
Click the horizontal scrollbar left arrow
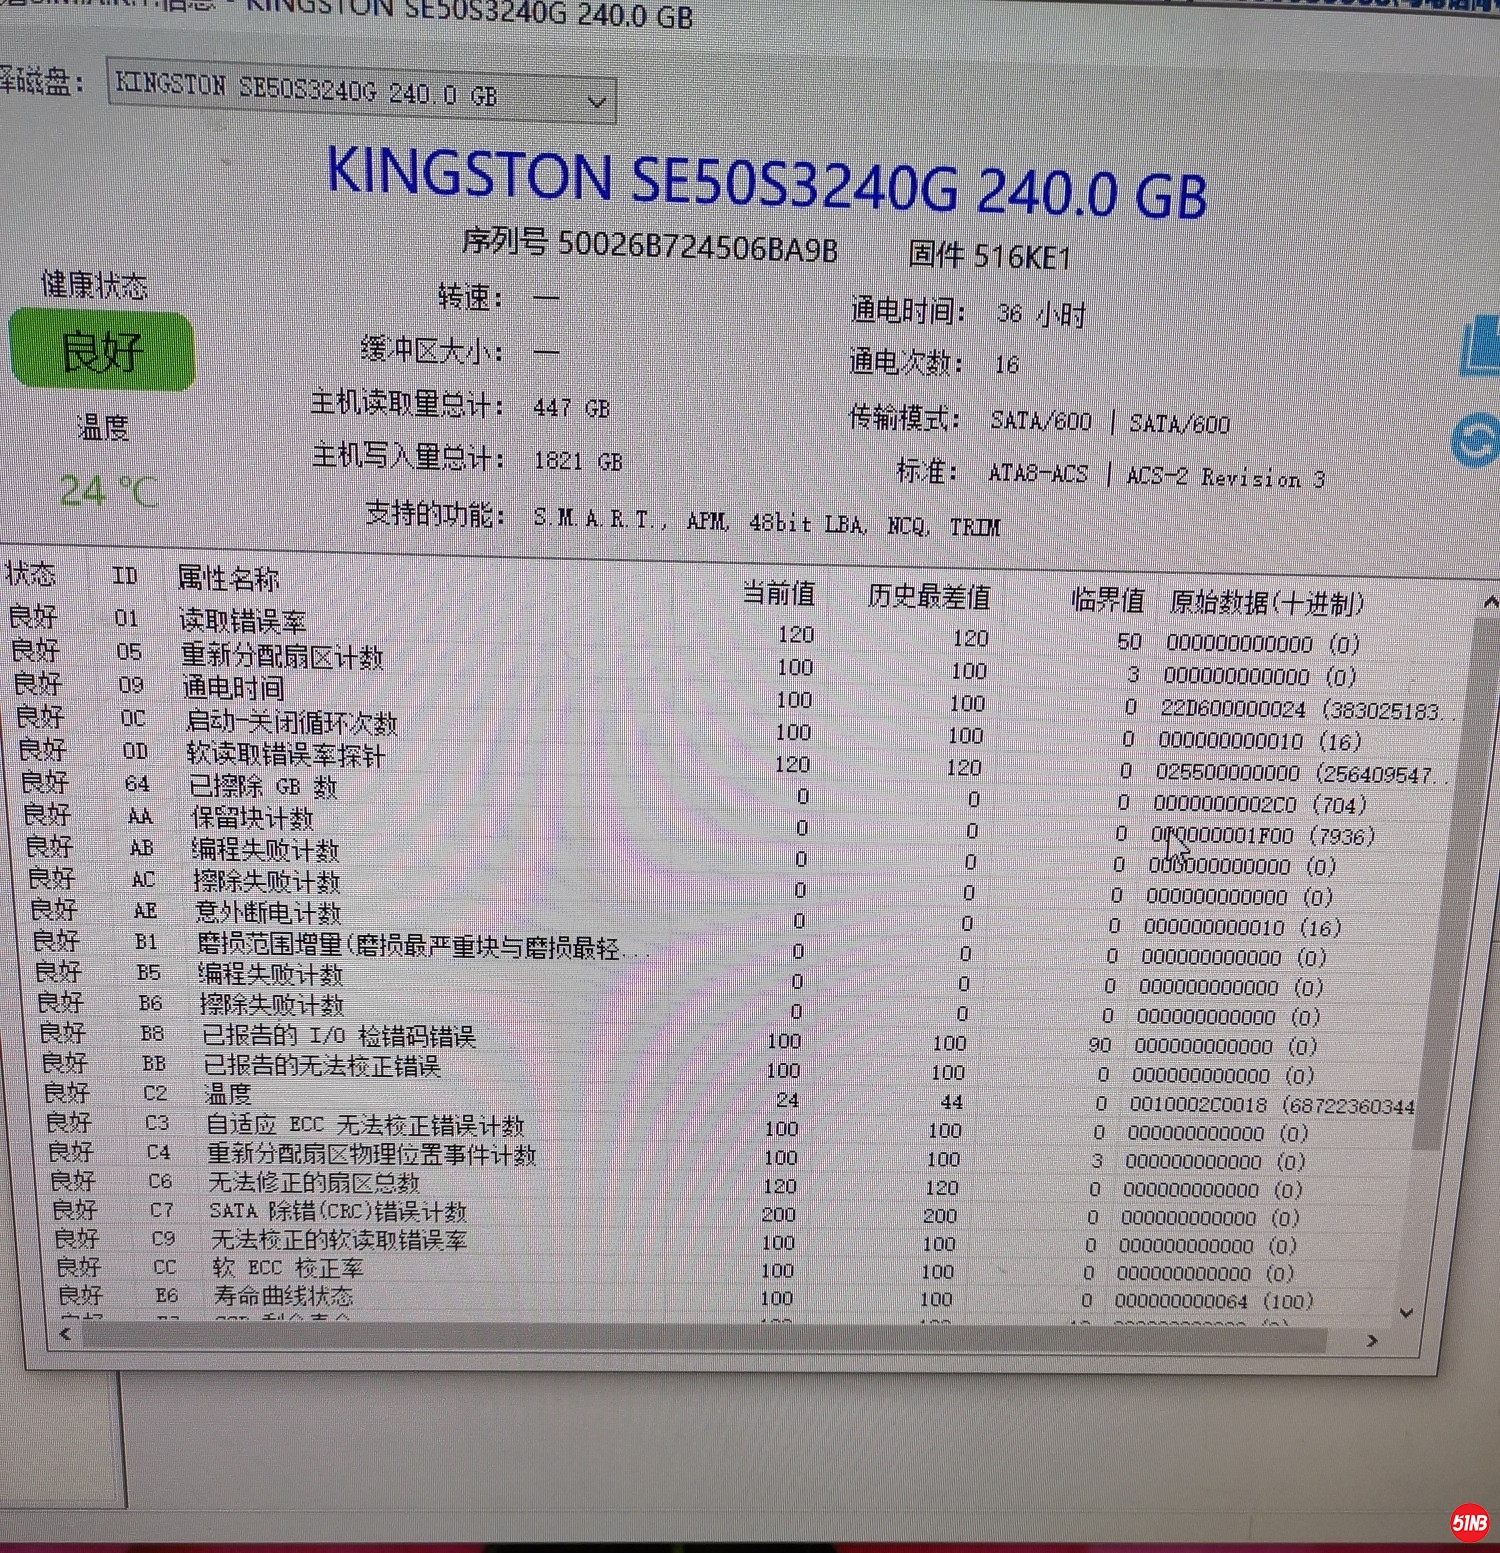pyautogui.click(x=66, y=1334)
